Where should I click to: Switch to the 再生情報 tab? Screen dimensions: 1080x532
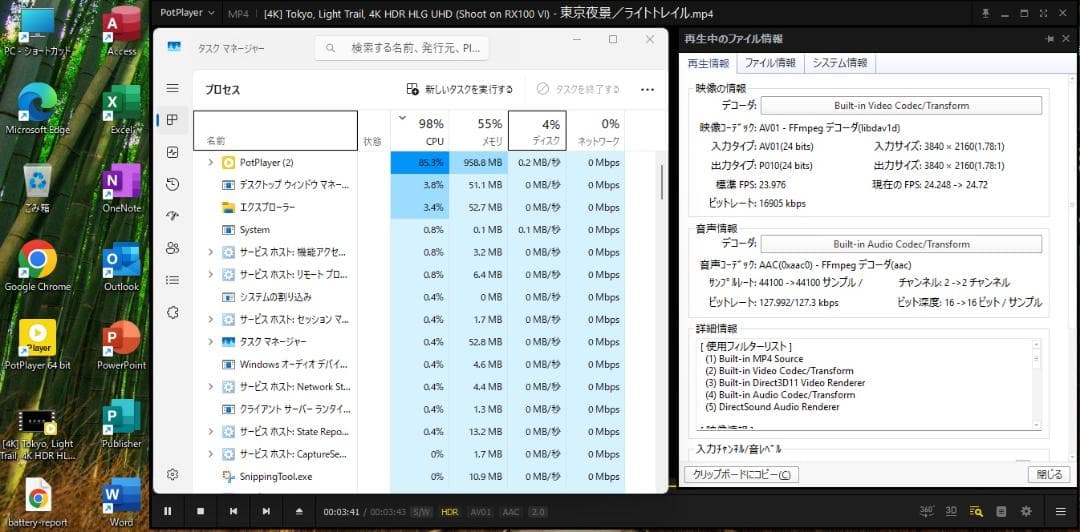(708, 63)
